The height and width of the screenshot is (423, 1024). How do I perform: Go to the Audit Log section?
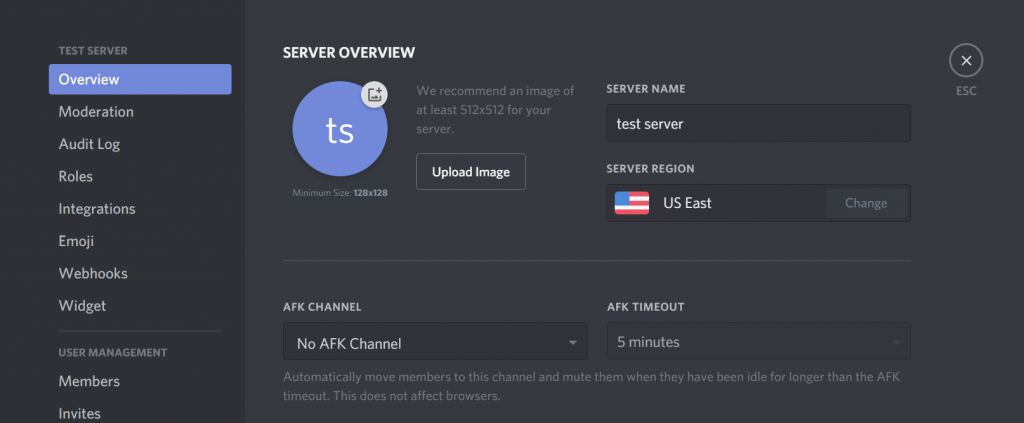(x=89, y=144)
